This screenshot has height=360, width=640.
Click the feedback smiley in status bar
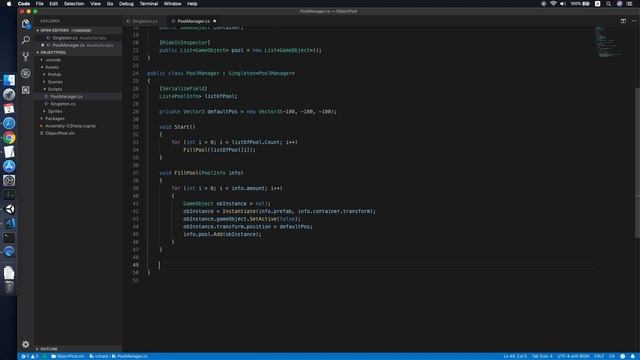(622, 356)
